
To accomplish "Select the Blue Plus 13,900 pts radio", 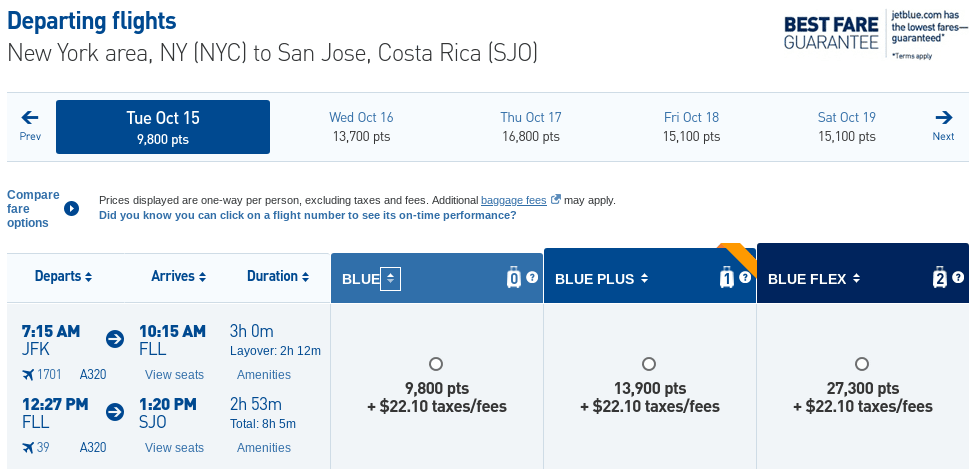I will pos(649,364).
